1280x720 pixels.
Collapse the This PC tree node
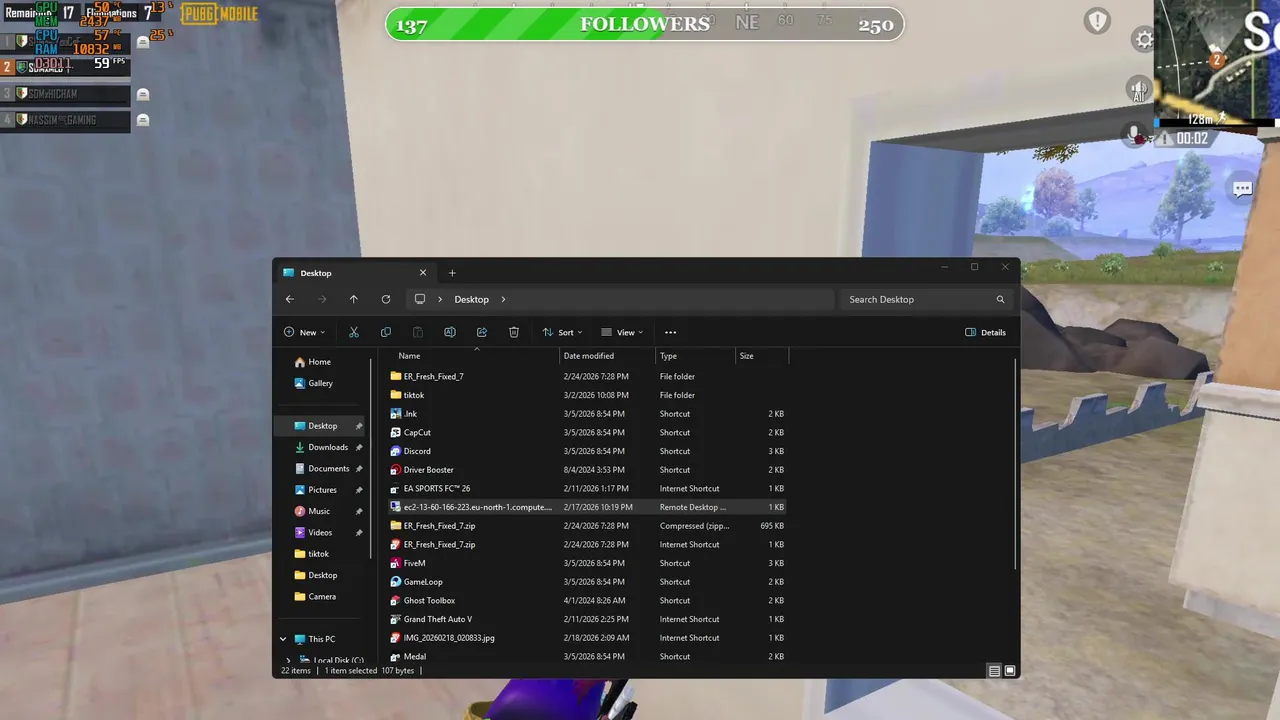click(x=283, y=639)
